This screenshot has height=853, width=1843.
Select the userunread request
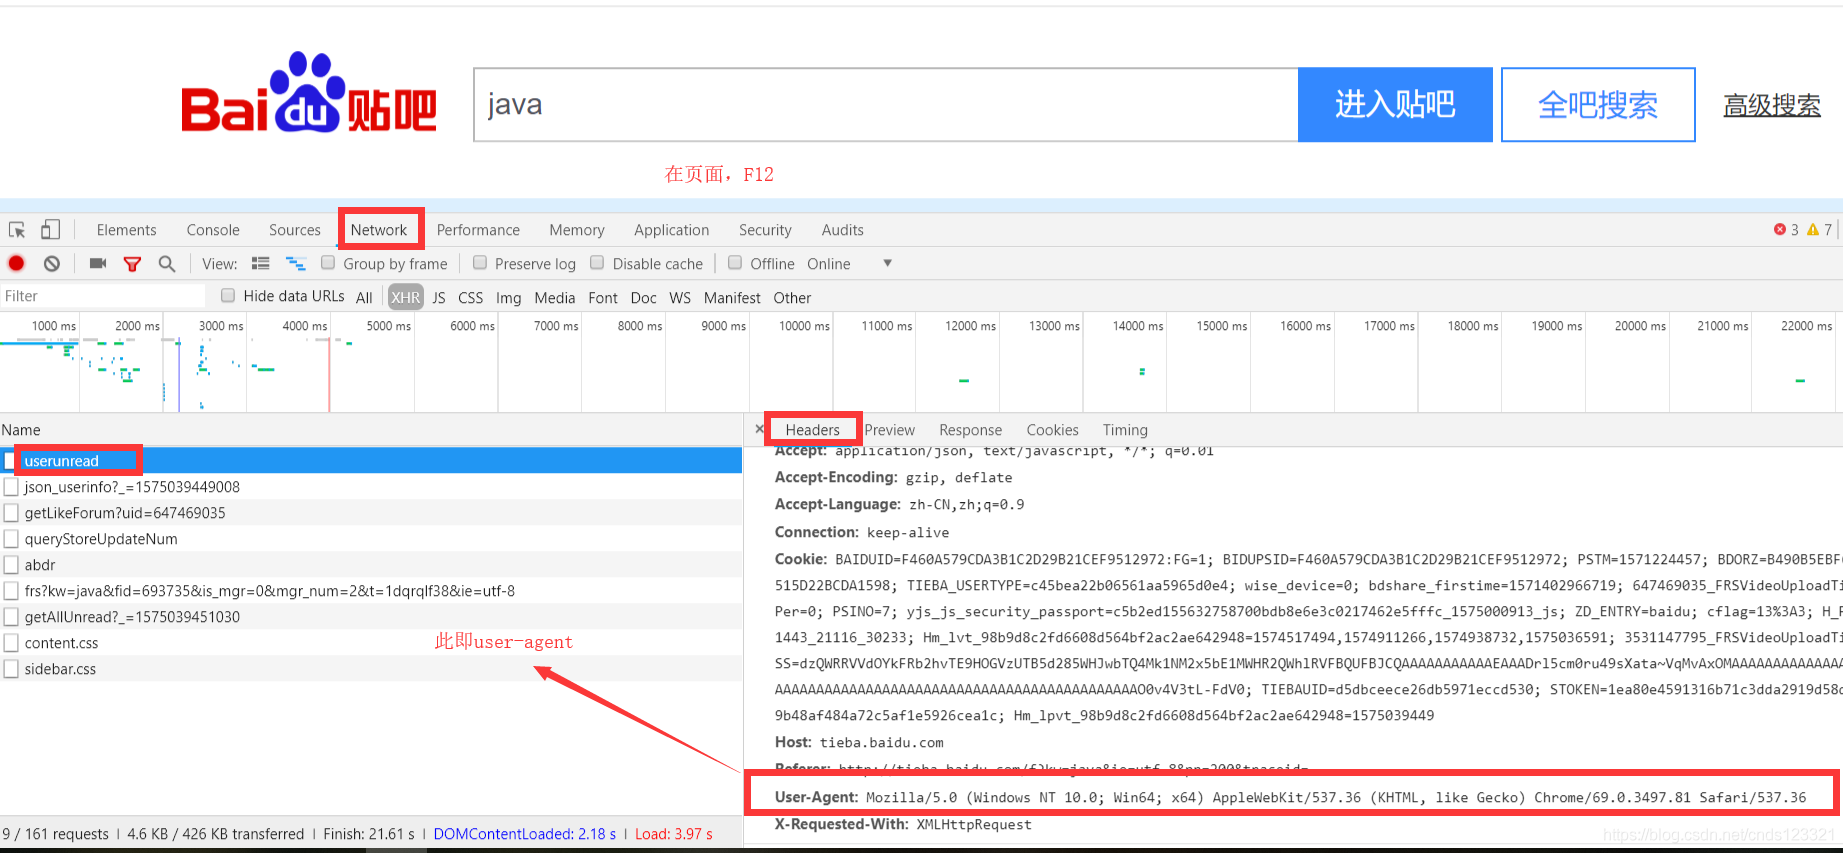point(370,461)
